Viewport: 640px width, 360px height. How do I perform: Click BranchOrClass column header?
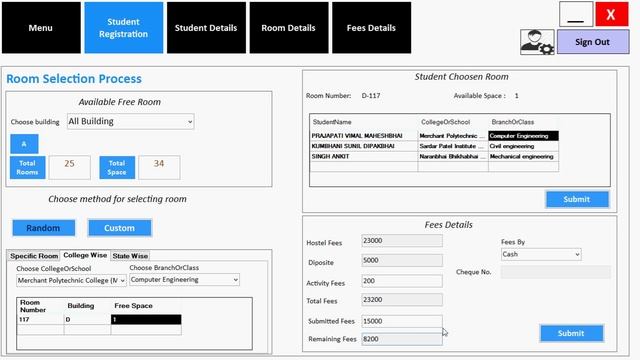[523, 122]
